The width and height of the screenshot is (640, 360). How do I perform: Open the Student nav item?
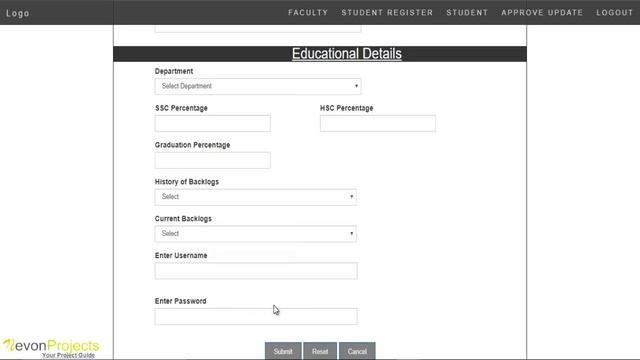[x=467, y=13]
